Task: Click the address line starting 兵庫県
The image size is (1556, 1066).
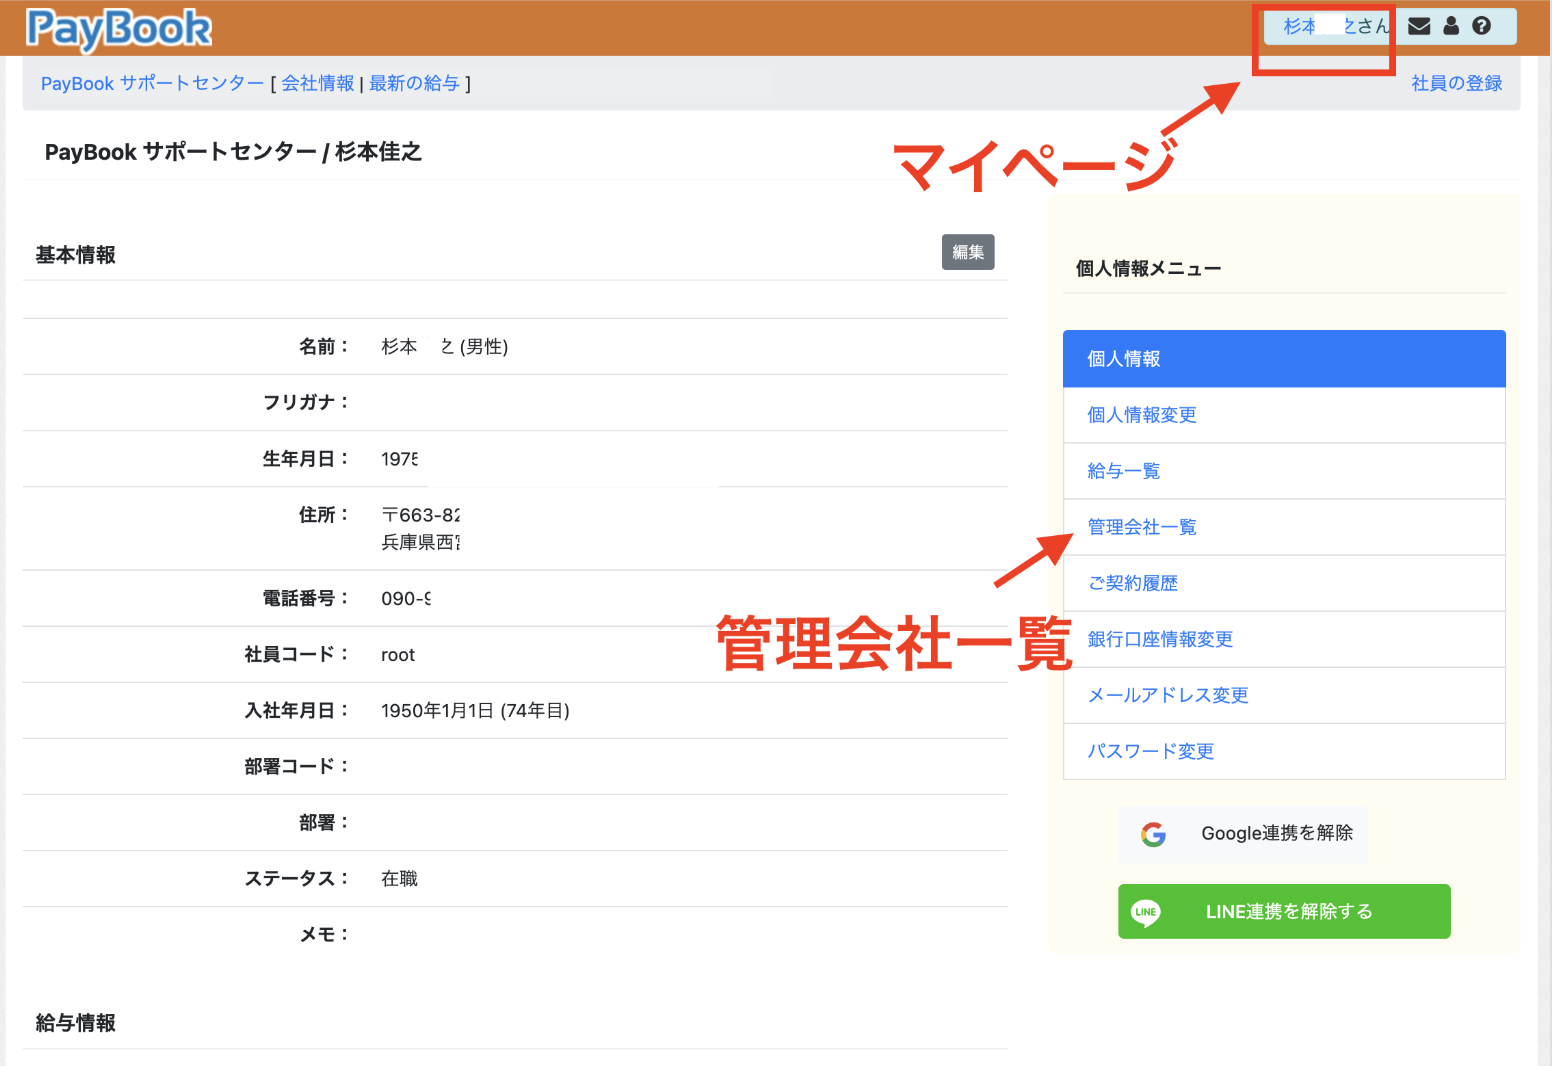Action: [x=421, y=542]
